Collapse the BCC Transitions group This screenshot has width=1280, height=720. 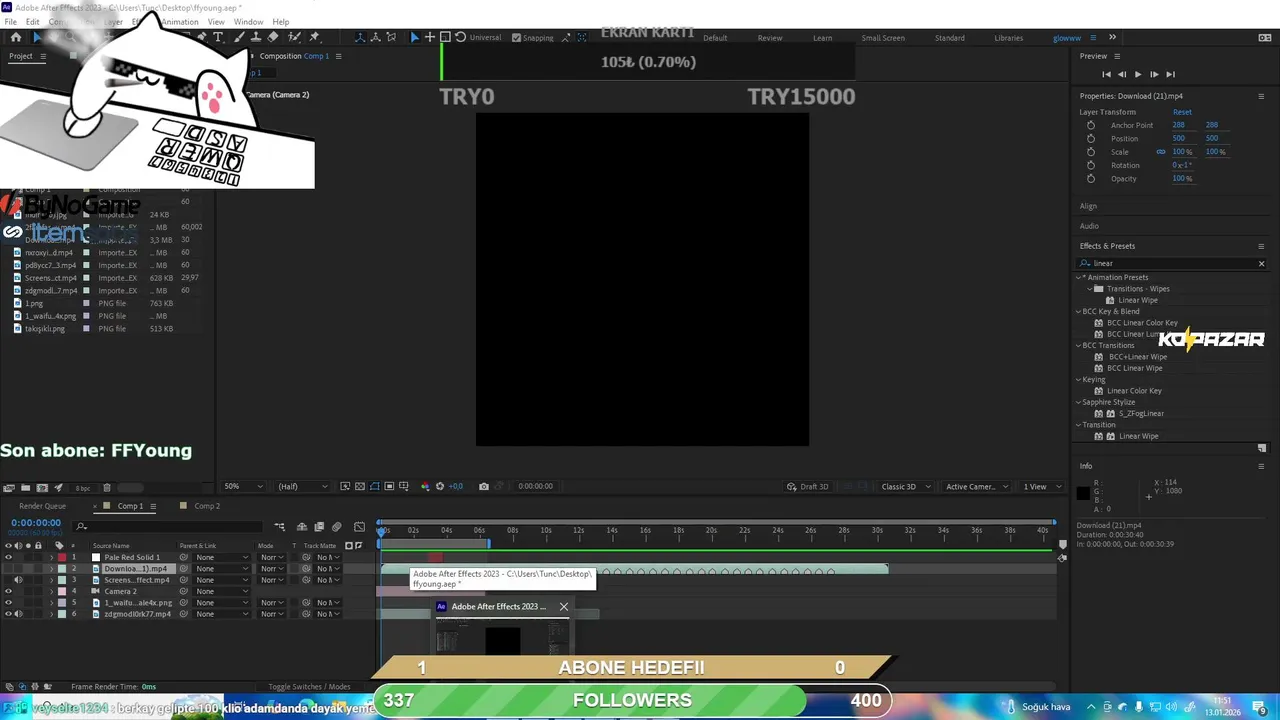(1078, 345)
